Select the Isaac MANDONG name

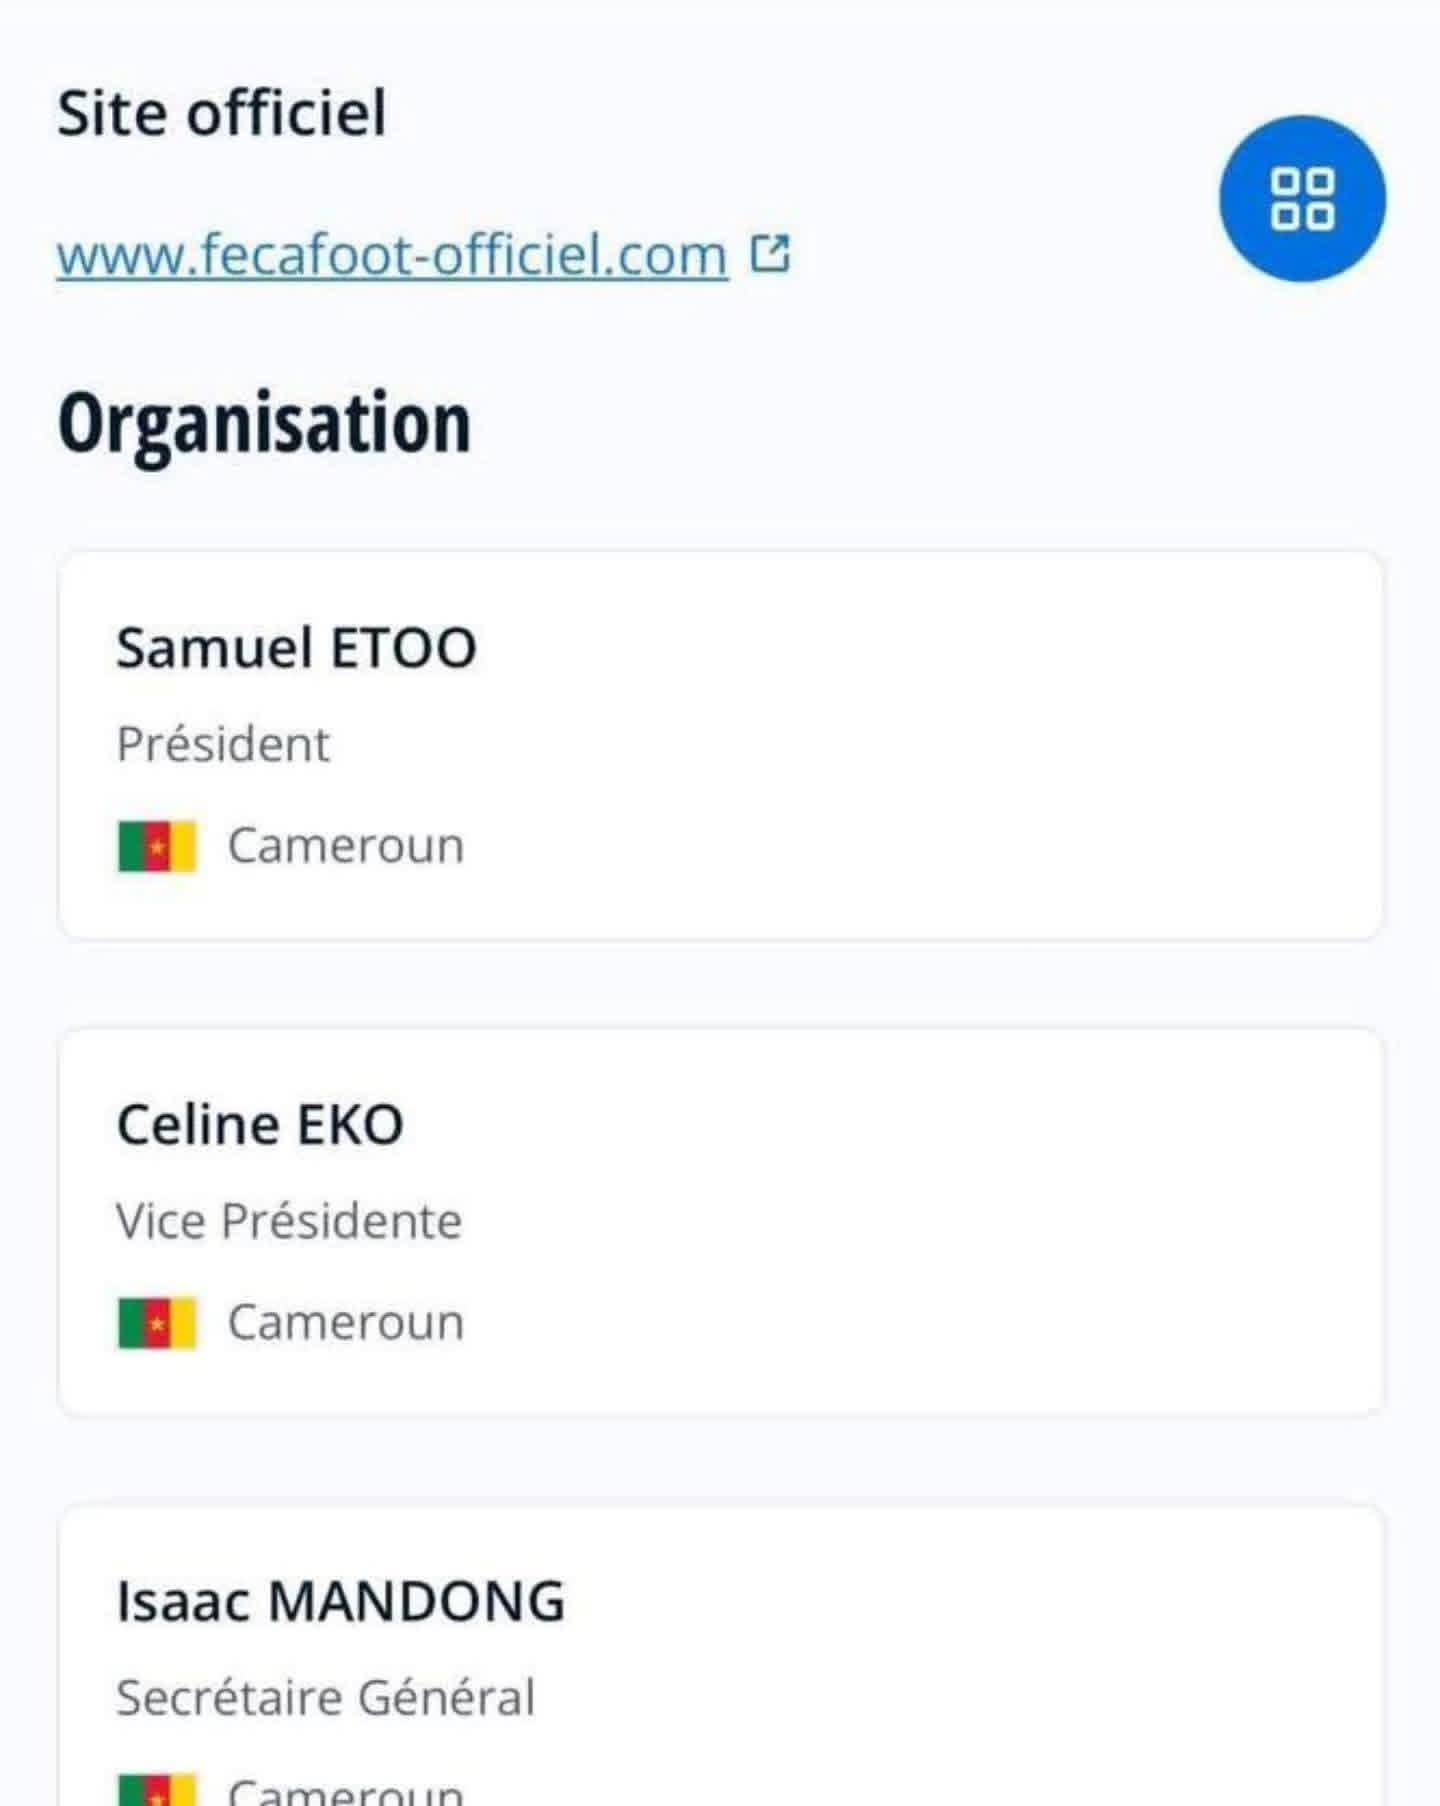pyautogui.click(x=340, y=1601)
